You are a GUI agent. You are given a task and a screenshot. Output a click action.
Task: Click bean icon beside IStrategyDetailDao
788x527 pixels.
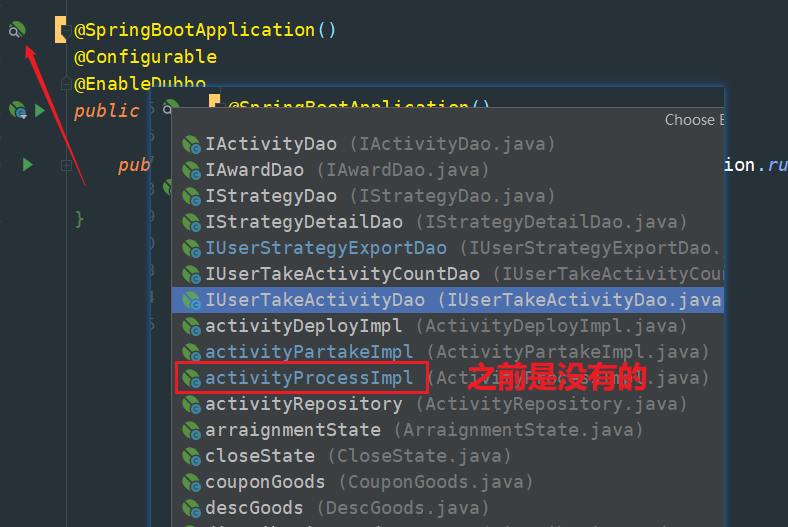[x=191, y=222]
